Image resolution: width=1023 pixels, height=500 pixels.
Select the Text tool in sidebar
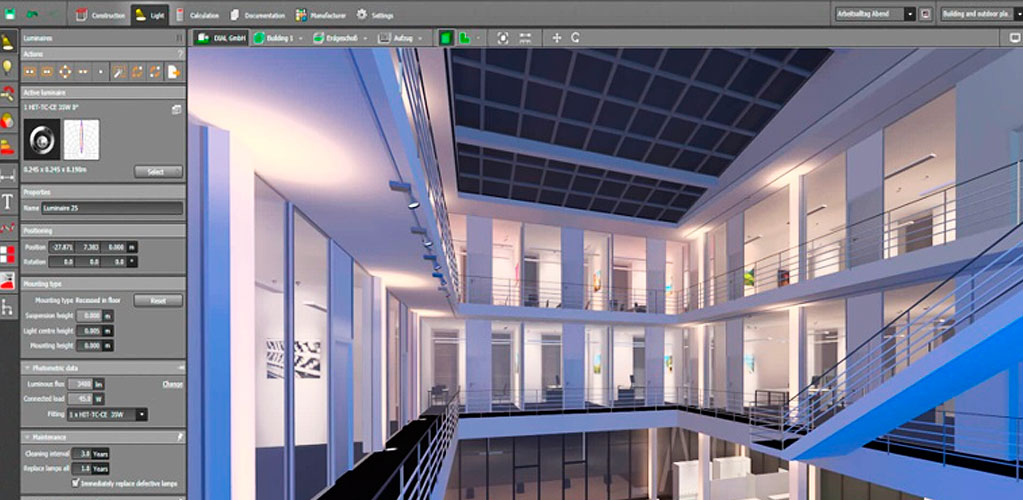pos(8,201)
